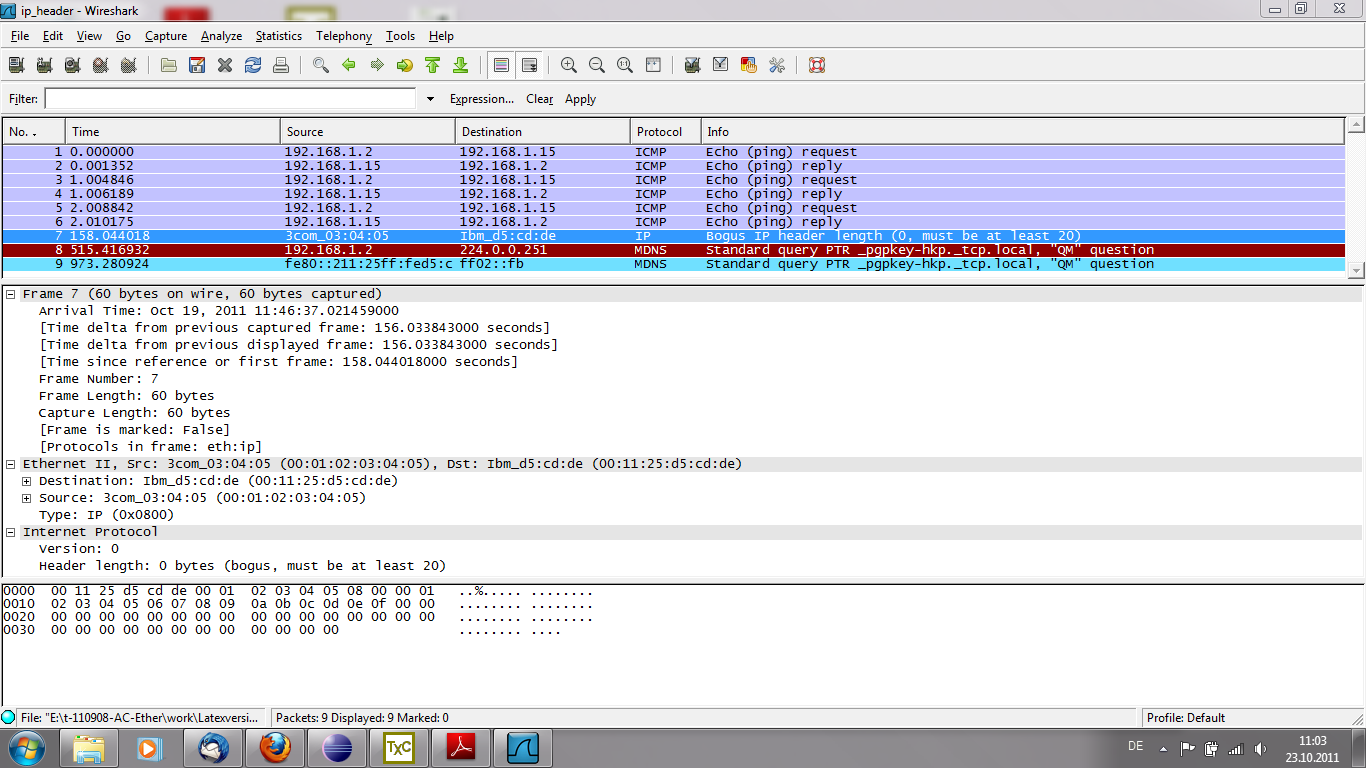
Task: Go to packet number icon
Action: coord(405,65)
